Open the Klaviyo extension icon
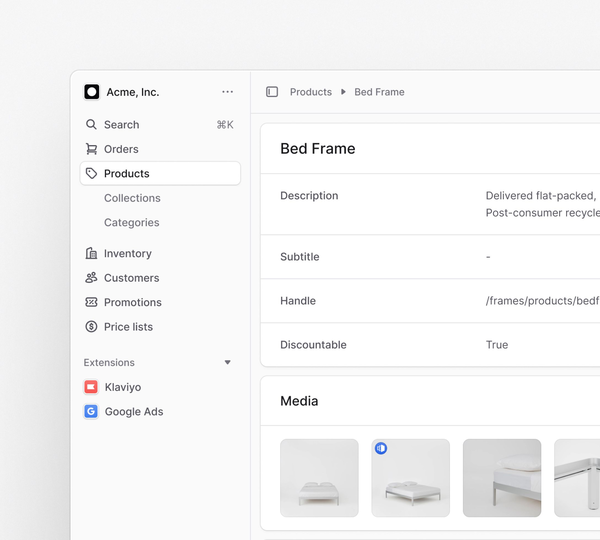 [x=91, y=387]
